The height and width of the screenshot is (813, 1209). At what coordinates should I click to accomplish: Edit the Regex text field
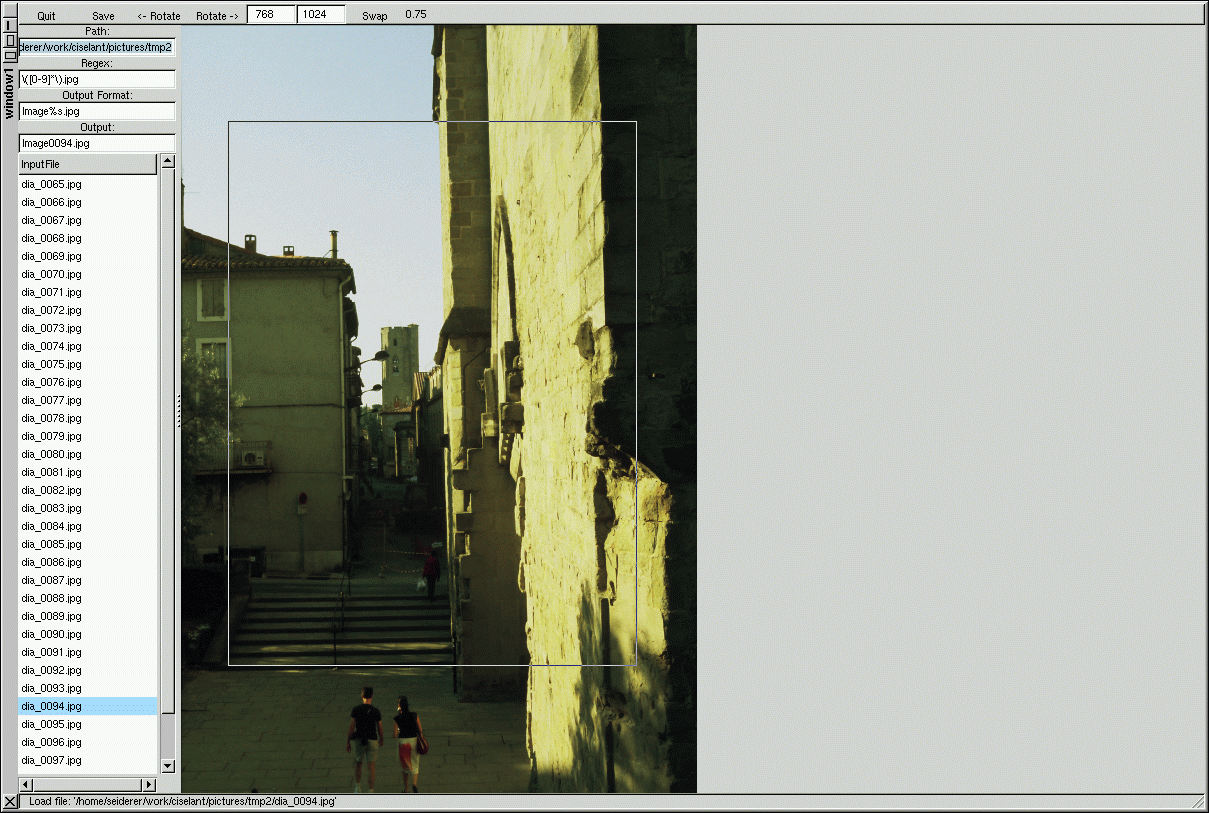point(97,79)
